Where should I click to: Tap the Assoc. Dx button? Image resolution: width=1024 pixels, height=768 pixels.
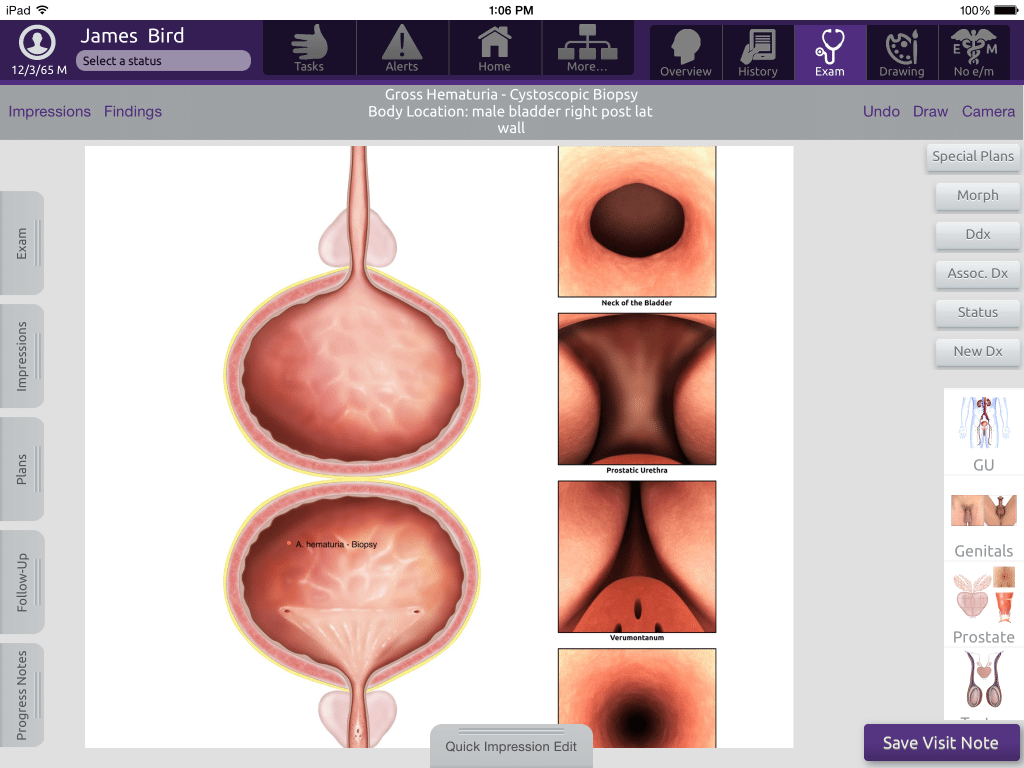978,274
